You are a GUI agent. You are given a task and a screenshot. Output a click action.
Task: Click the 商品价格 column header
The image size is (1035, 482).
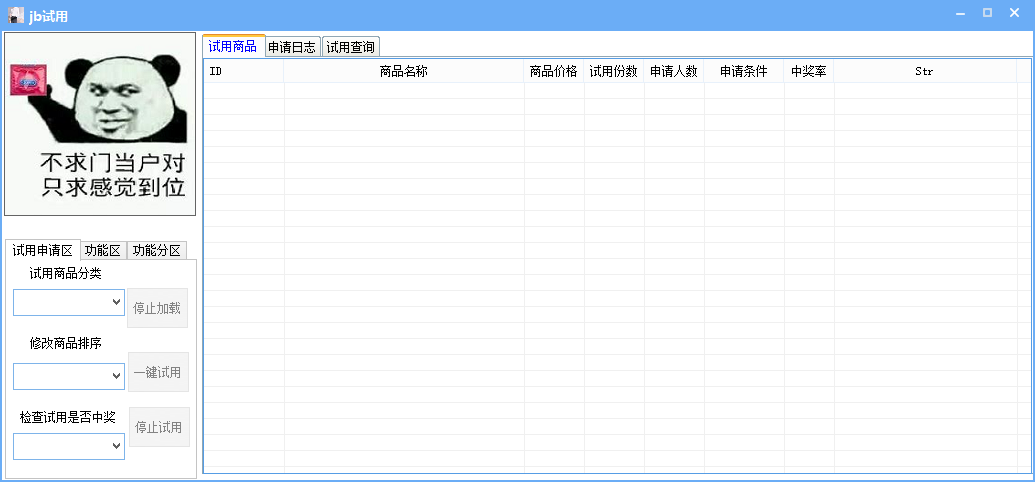click(x=554, y=71)
